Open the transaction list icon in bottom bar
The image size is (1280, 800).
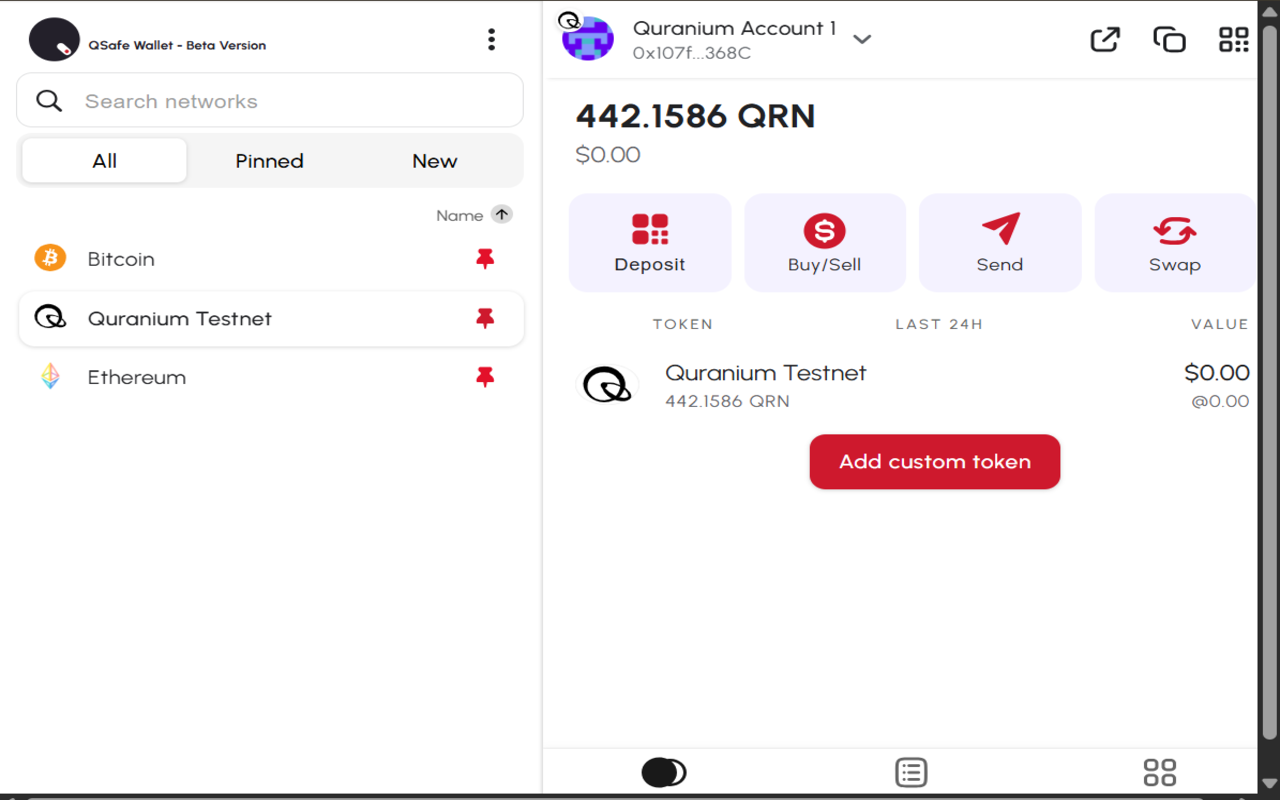tap(911, 771)
